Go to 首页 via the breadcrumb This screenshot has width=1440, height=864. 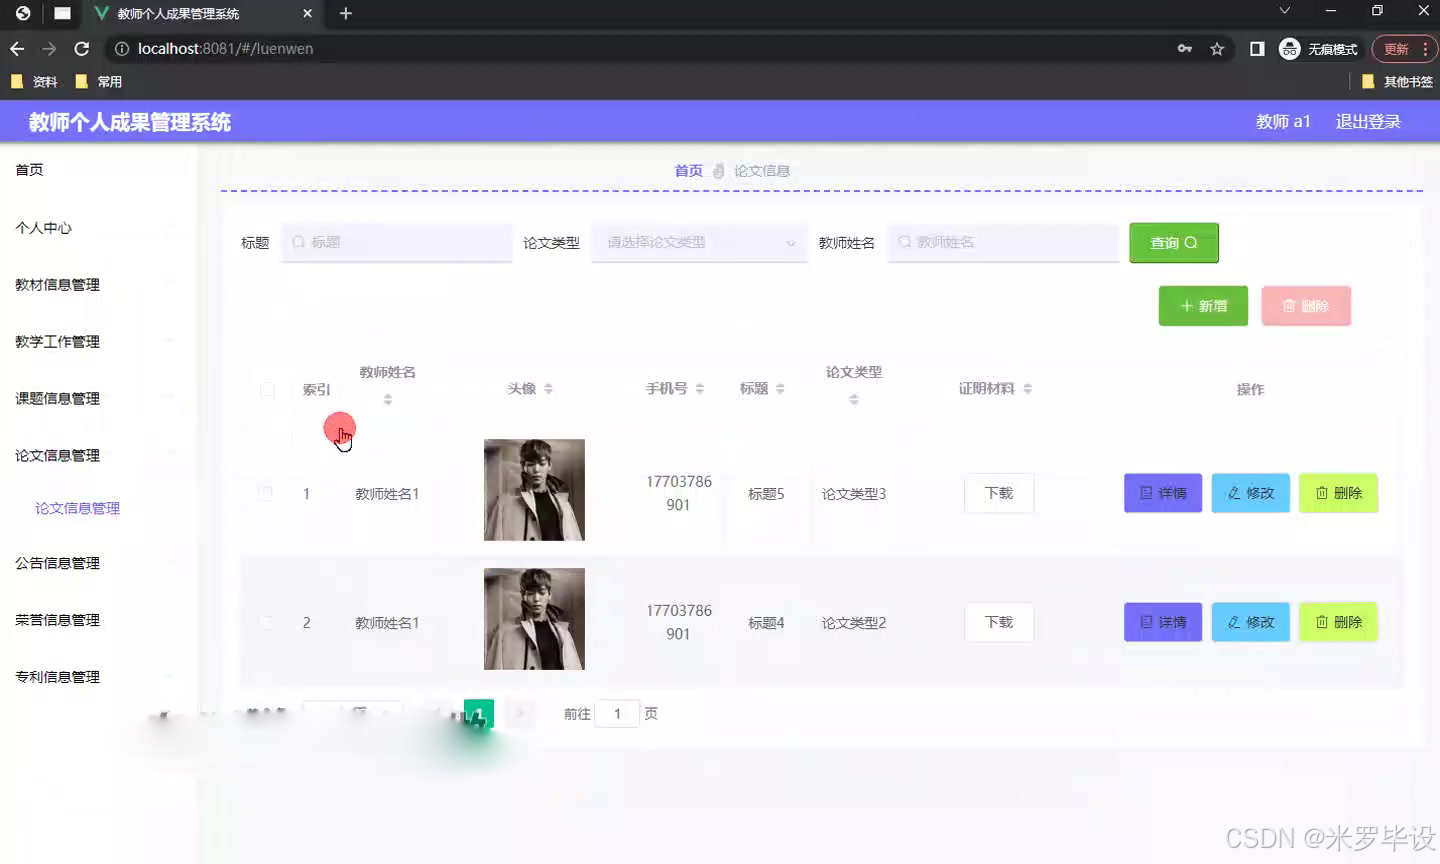tap(688, 170)
